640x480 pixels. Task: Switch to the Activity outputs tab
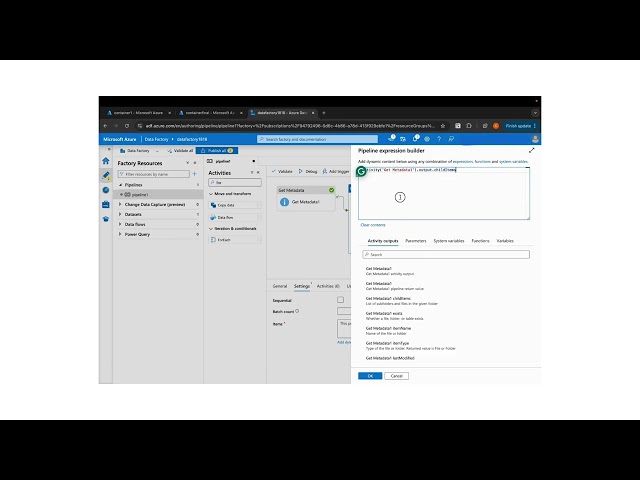383,241
